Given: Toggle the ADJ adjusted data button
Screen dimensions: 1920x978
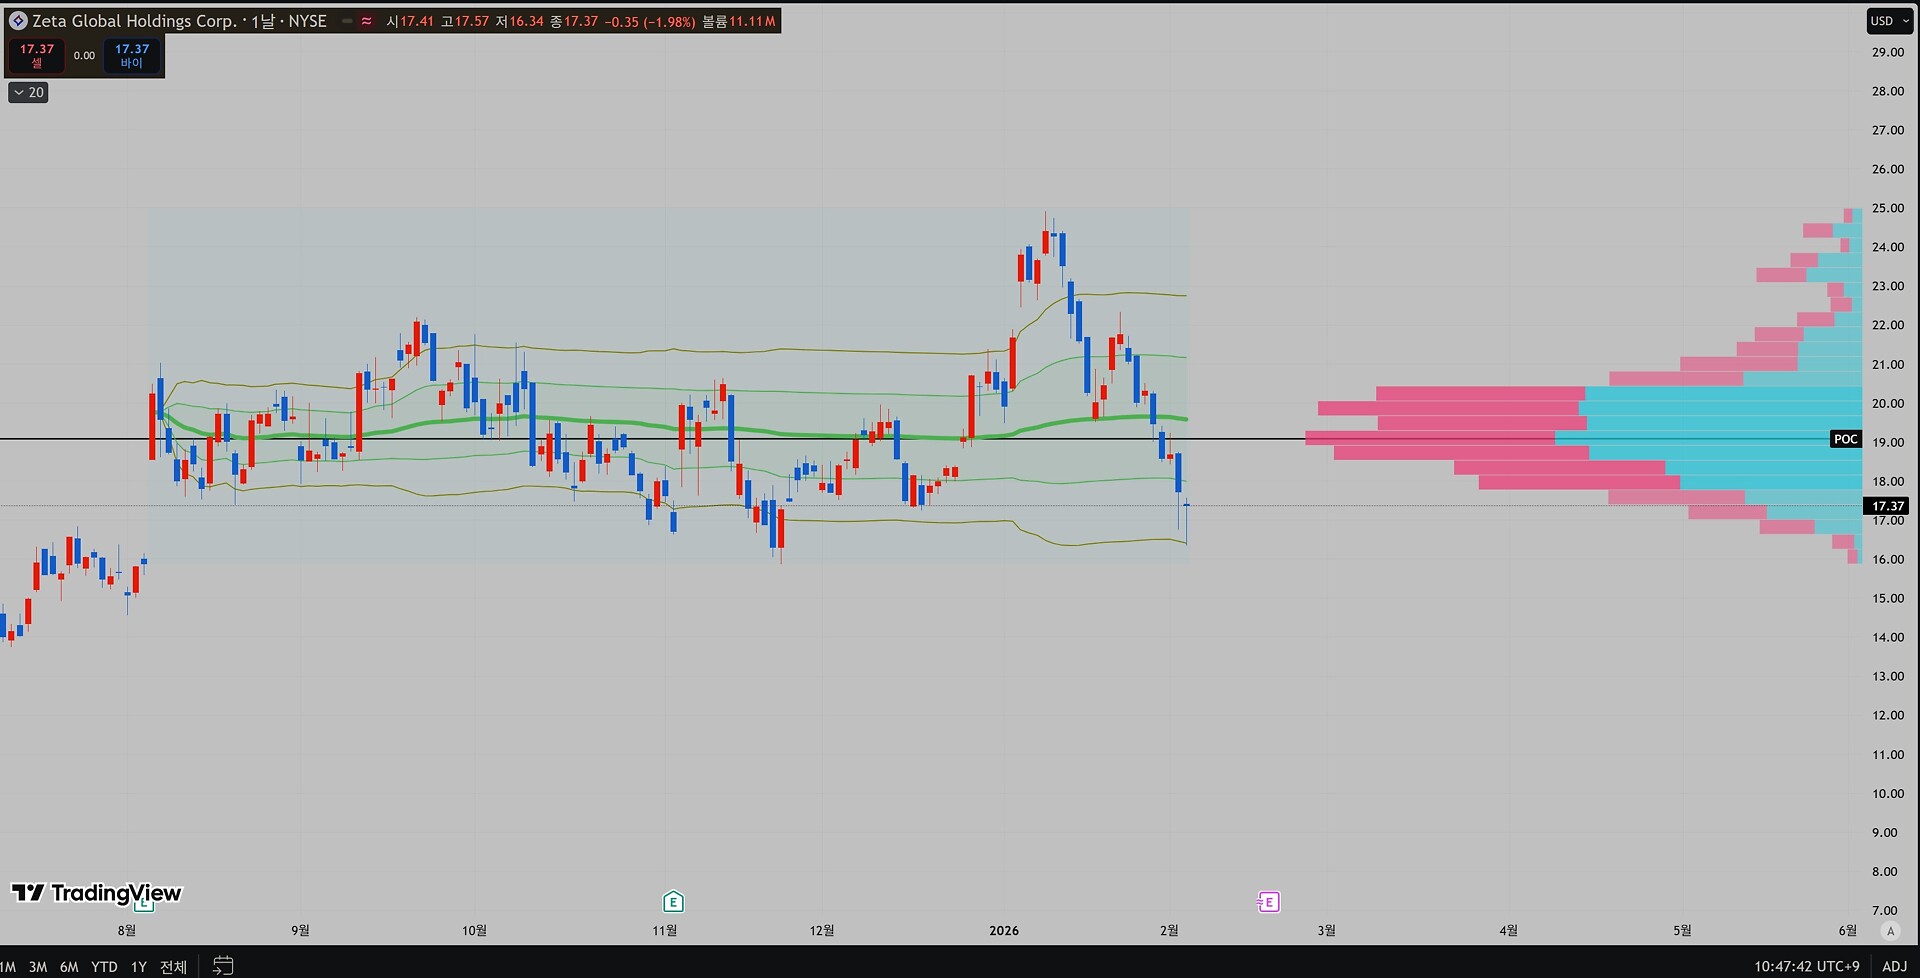Looking at the screenshot, I should 1894,966.
